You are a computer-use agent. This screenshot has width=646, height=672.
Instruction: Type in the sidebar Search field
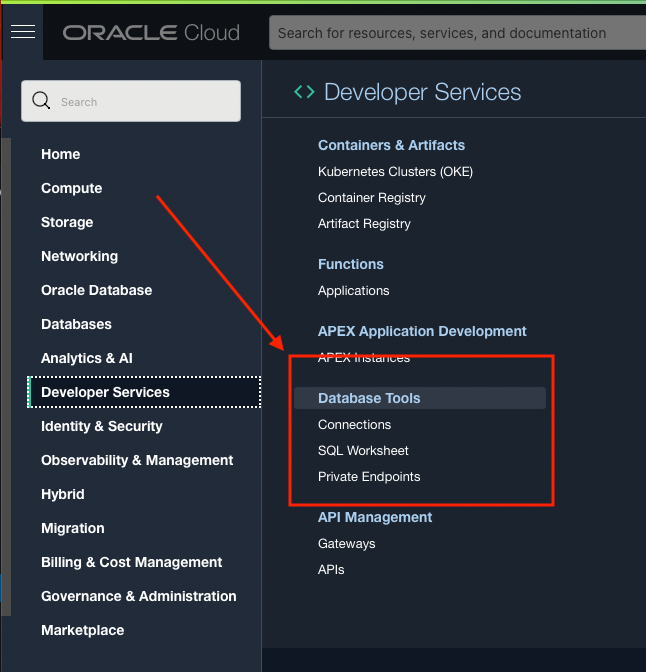pyautogui.click(x=145, y=102)
